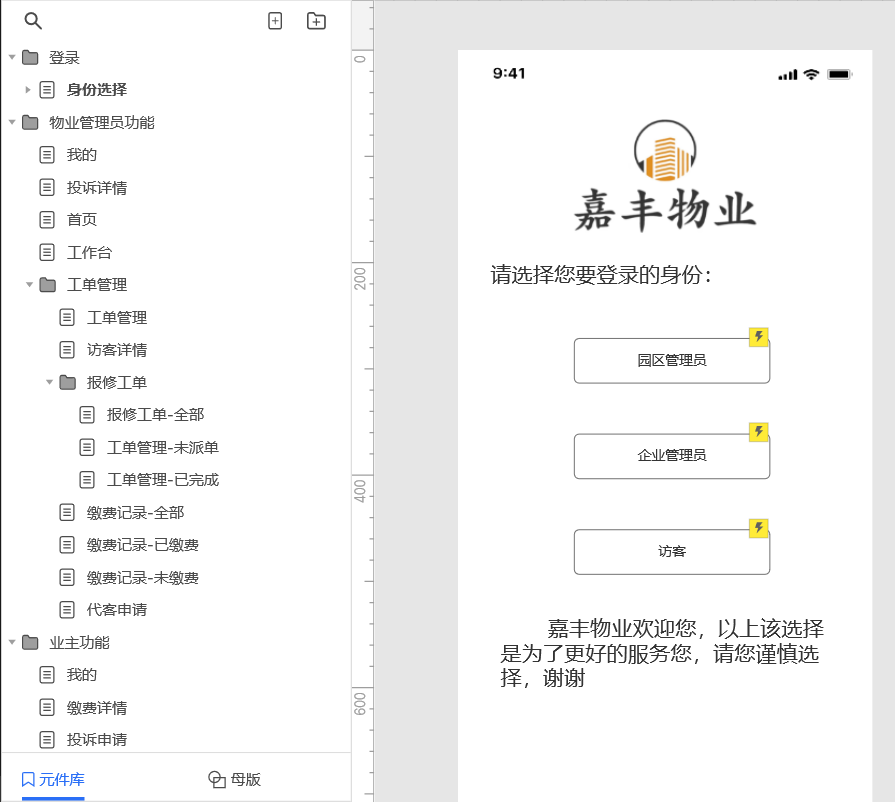Open the page search magnifier icon
The height and width of the screenshot is (802, 895).
33,21
